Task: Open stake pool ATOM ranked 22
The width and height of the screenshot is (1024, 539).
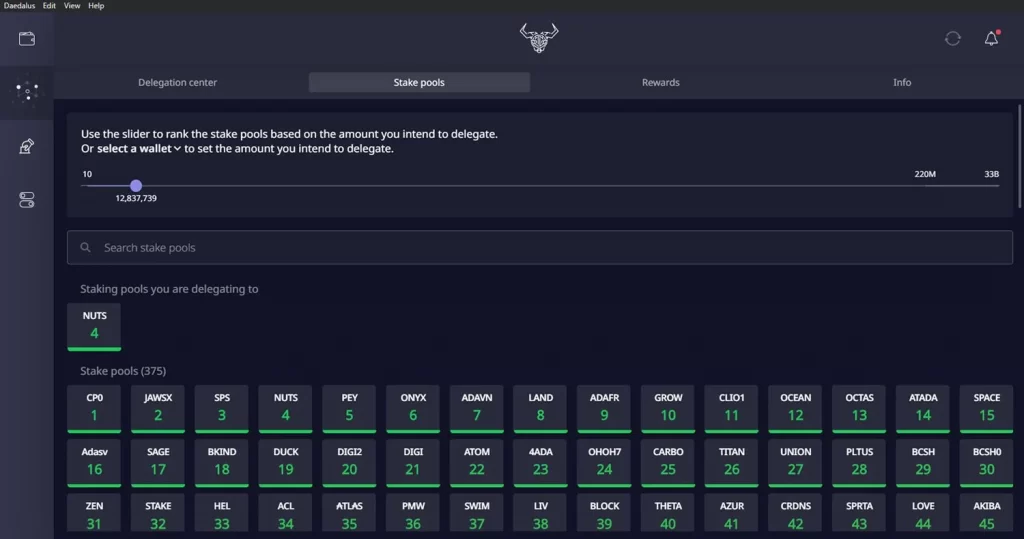Action: click(x=477, y=463)
